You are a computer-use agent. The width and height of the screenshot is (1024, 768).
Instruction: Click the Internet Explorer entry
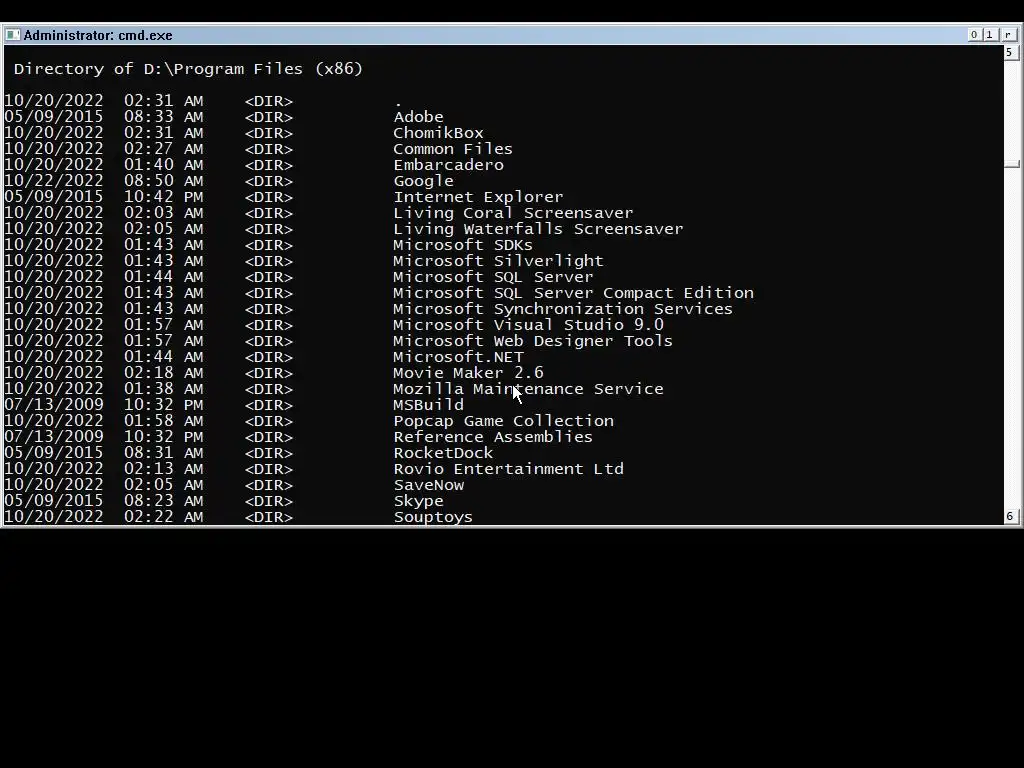(x=478, y=197)
